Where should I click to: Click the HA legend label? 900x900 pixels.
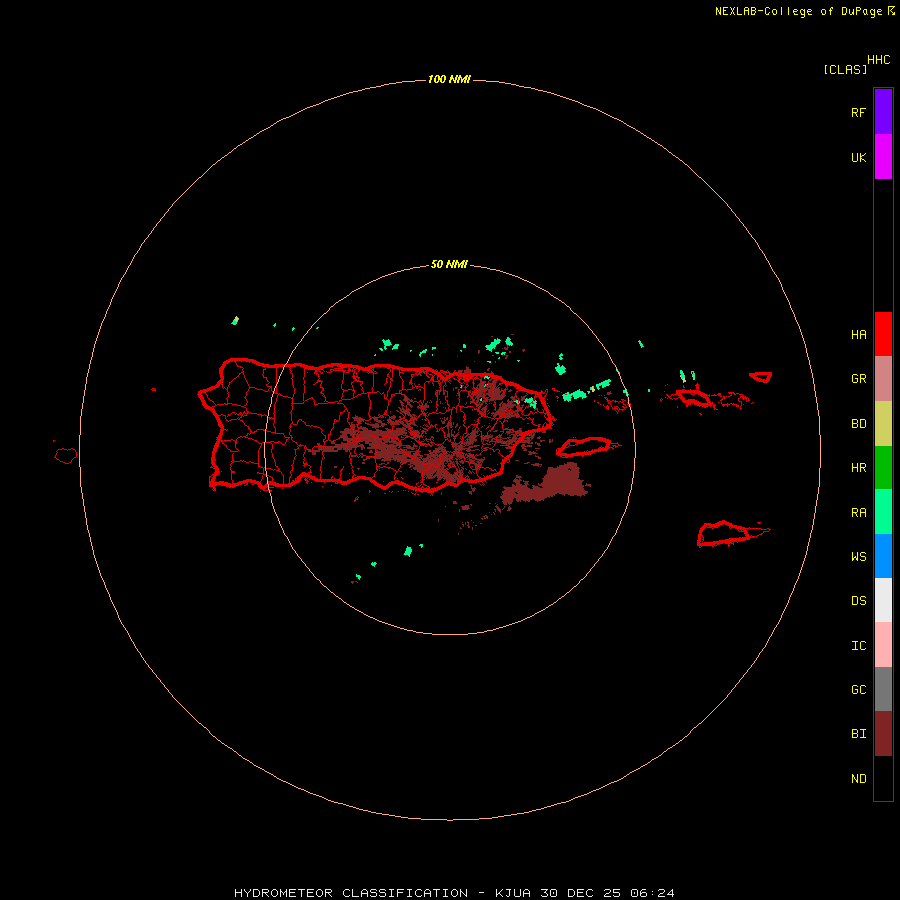pos(858,335)
